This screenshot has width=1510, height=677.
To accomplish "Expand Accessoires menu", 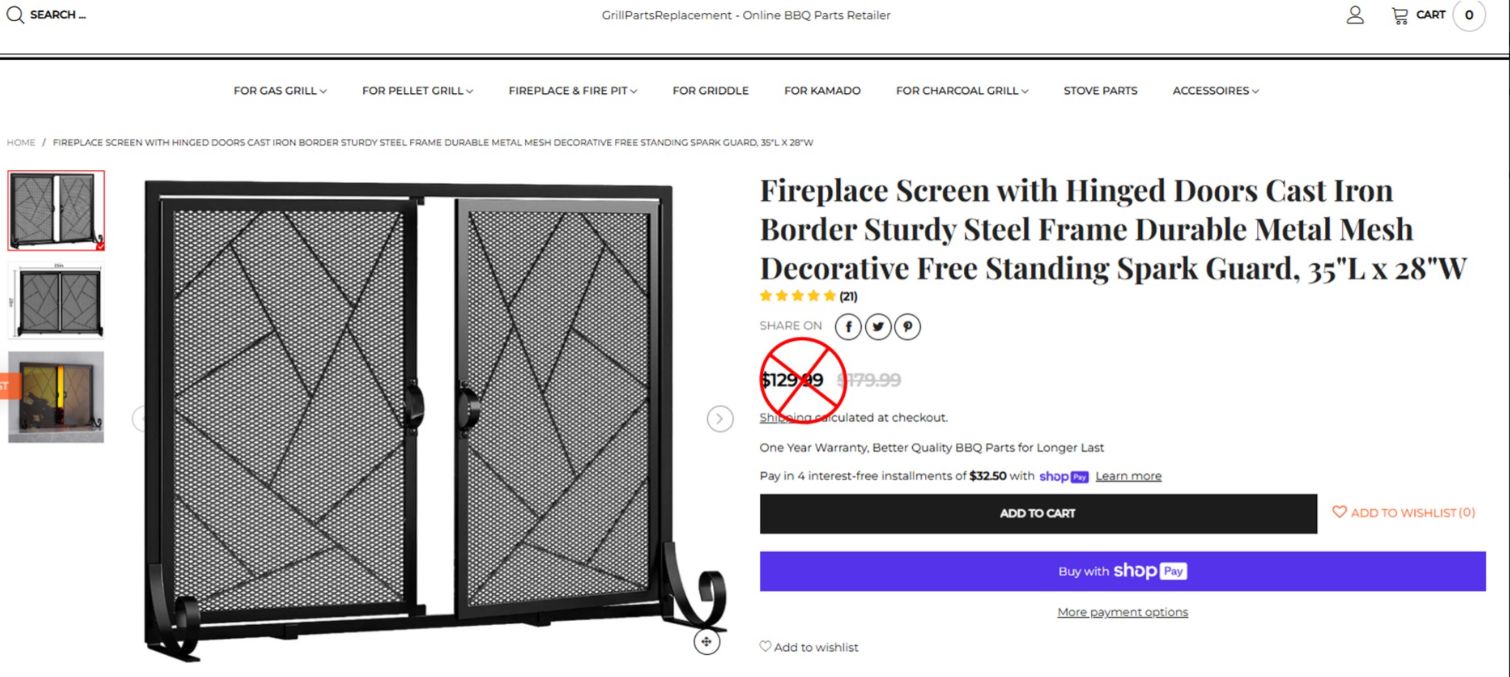I will coord(1216,91).
